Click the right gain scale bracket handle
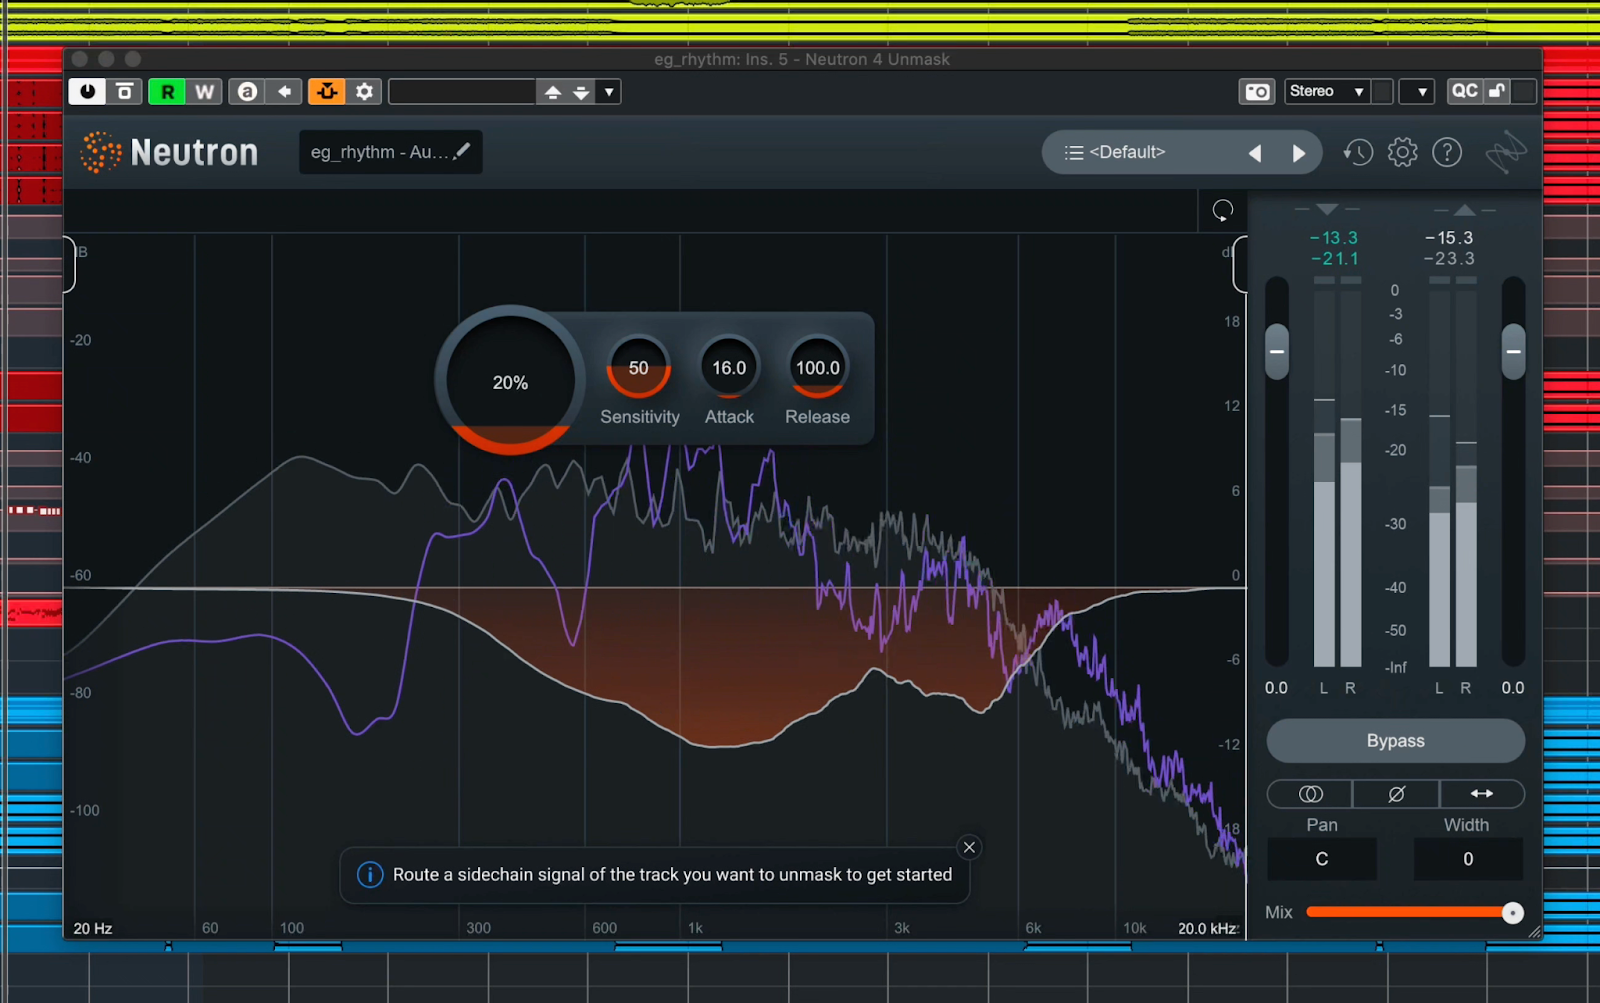This screenshot has height=1003, width=1600. (1240, 264)
